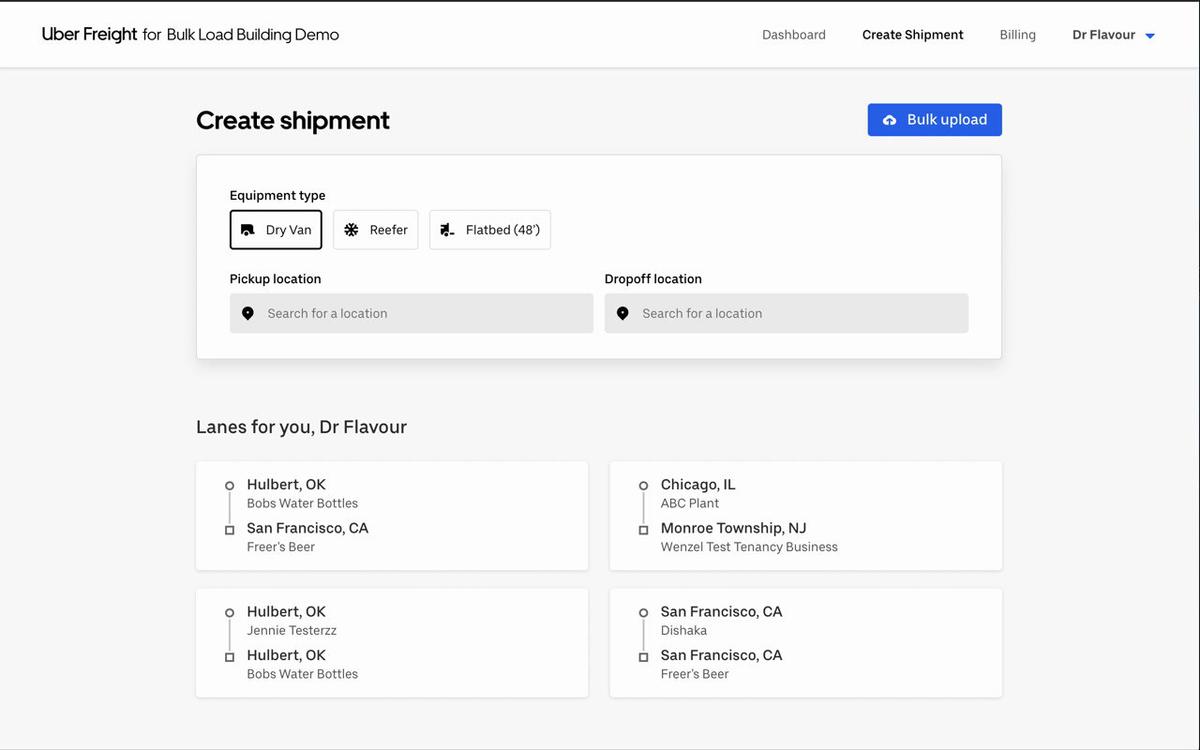Click the 'Bulk Load Building Demo' header text
The width and height of the screenshot is (1200, 750).
(253, 35)
